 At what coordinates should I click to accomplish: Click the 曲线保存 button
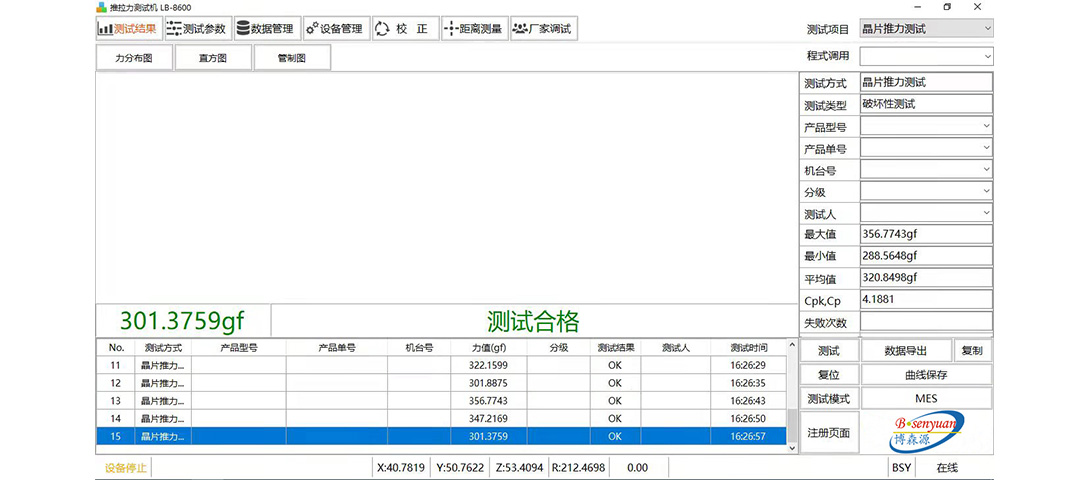pos(925,375)
